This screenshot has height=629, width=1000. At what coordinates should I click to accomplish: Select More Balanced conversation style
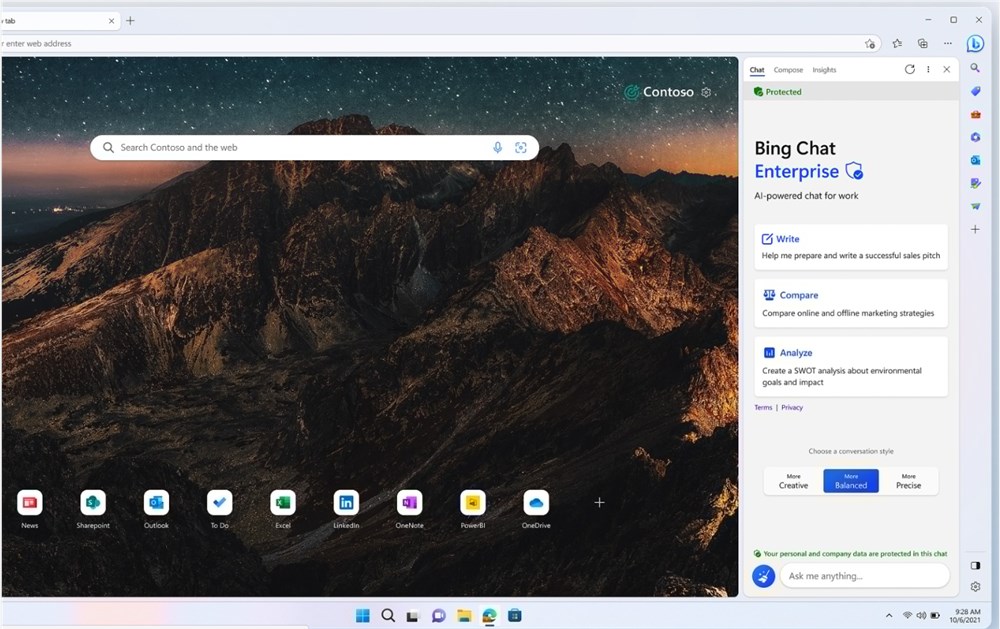coord(851,481)
